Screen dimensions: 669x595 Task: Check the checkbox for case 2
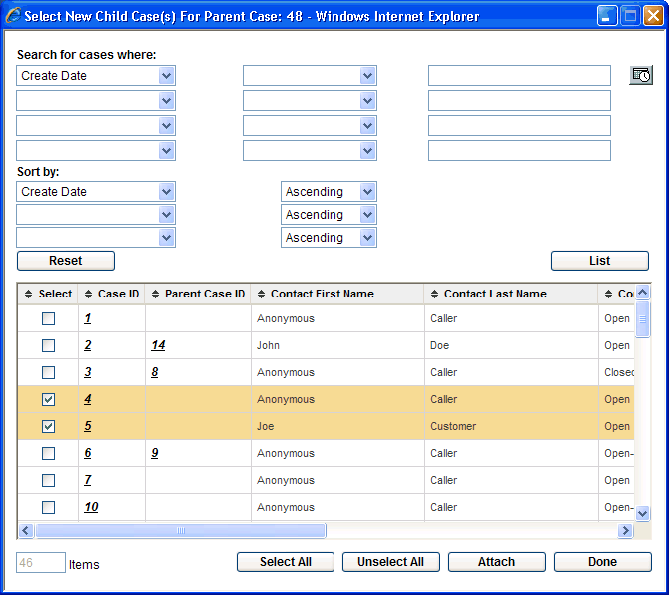point(48,345)
